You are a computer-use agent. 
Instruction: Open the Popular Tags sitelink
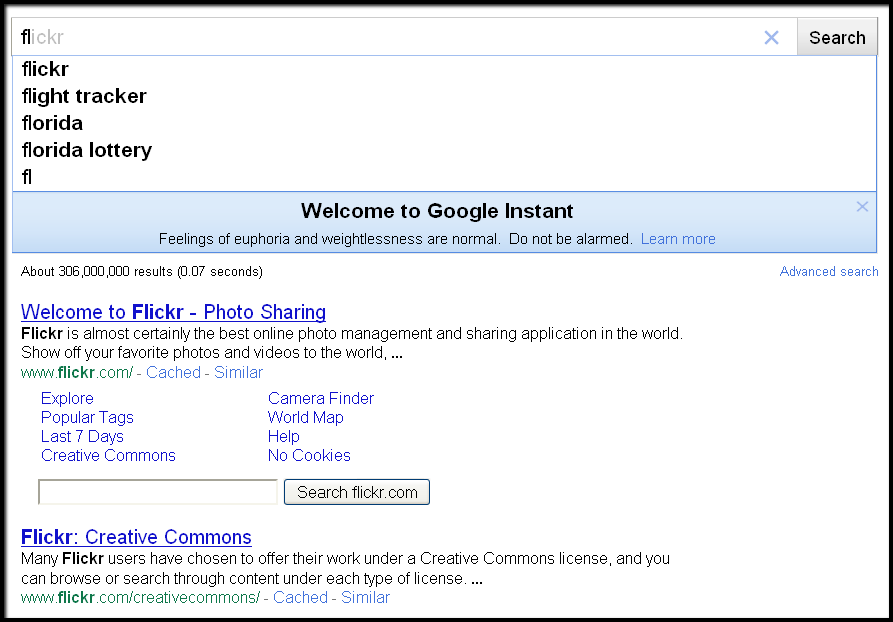click(87, 417)
